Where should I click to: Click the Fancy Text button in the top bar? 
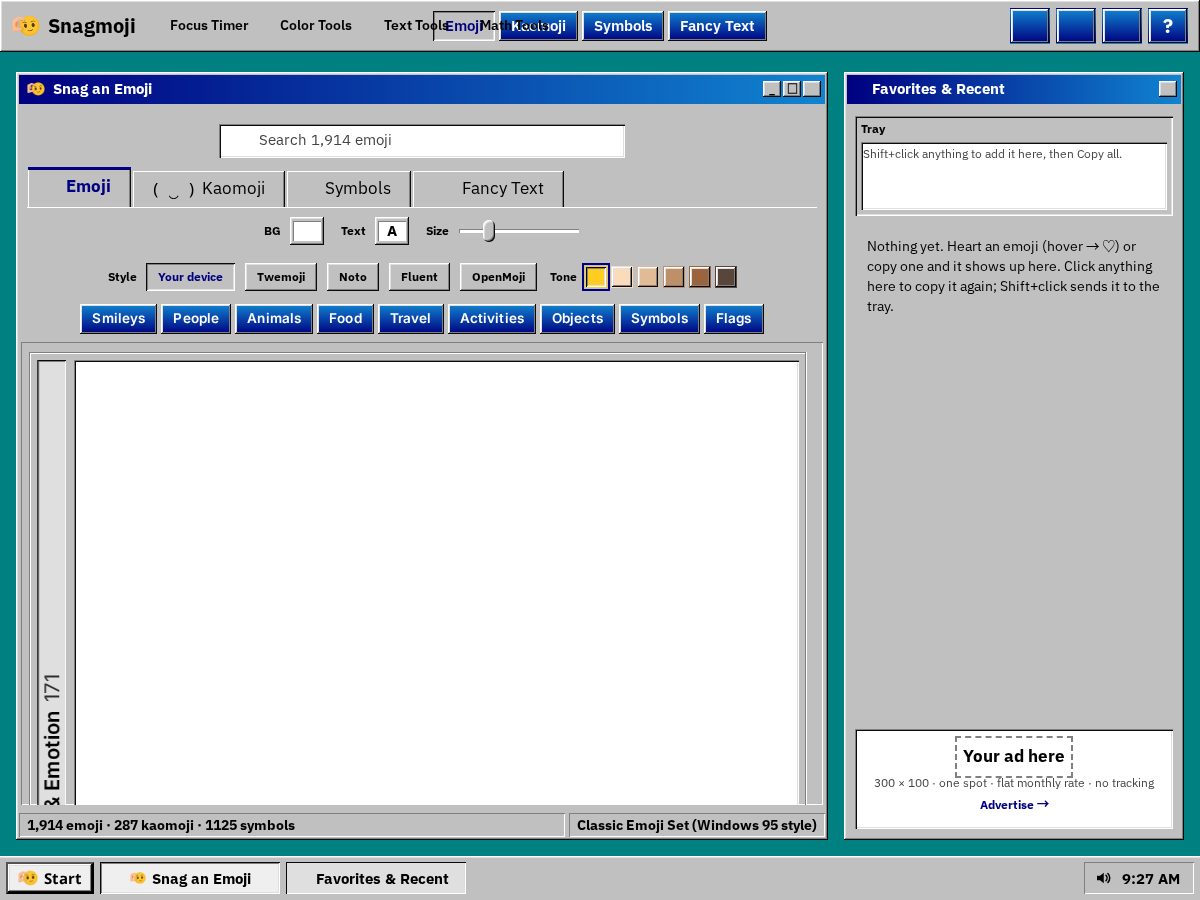[717, 26]
